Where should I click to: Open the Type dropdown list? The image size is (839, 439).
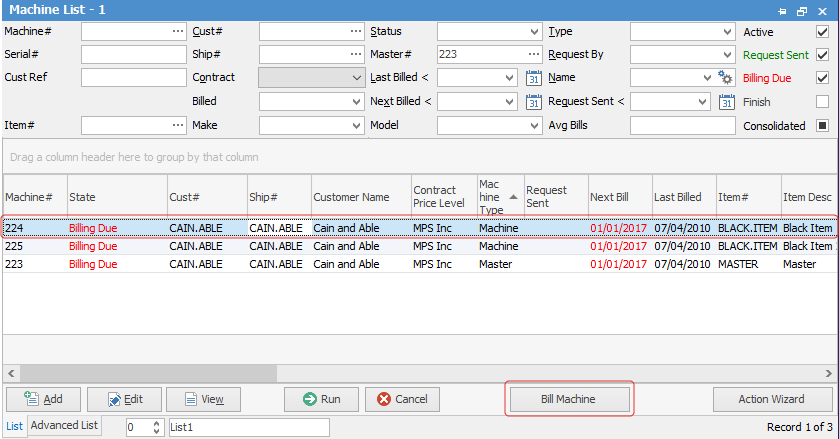[x=727, y=32]
